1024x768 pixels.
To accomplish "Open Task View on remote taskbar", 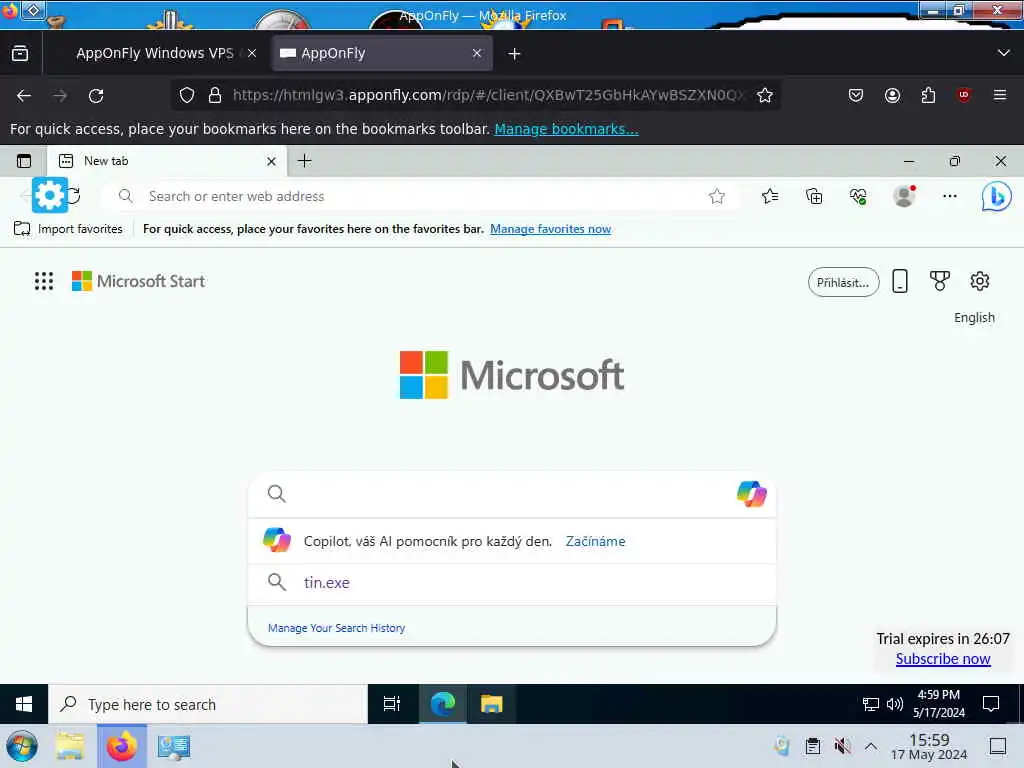I will [392, 704].
